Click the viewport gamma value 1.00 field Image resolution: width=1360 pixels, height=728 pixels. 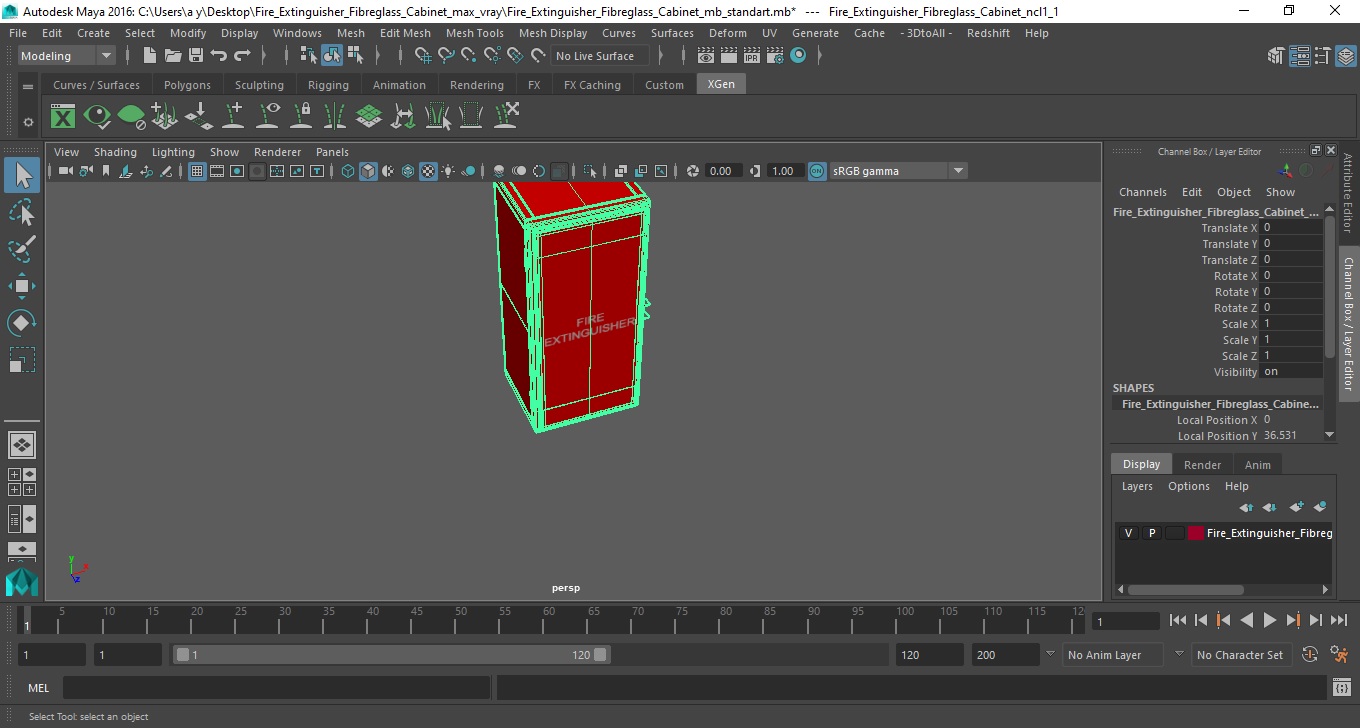(783, 171)
